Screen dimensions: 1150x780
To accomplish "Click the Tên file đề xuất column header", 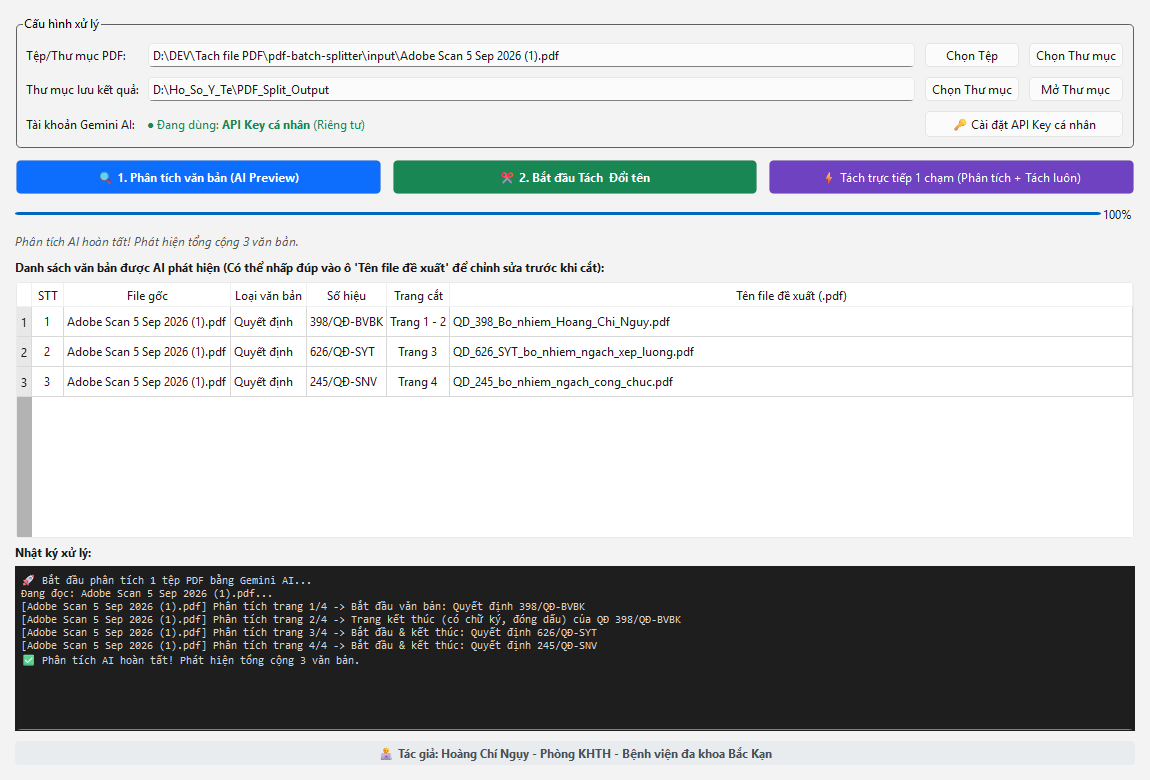I will [x=791, y=295].
